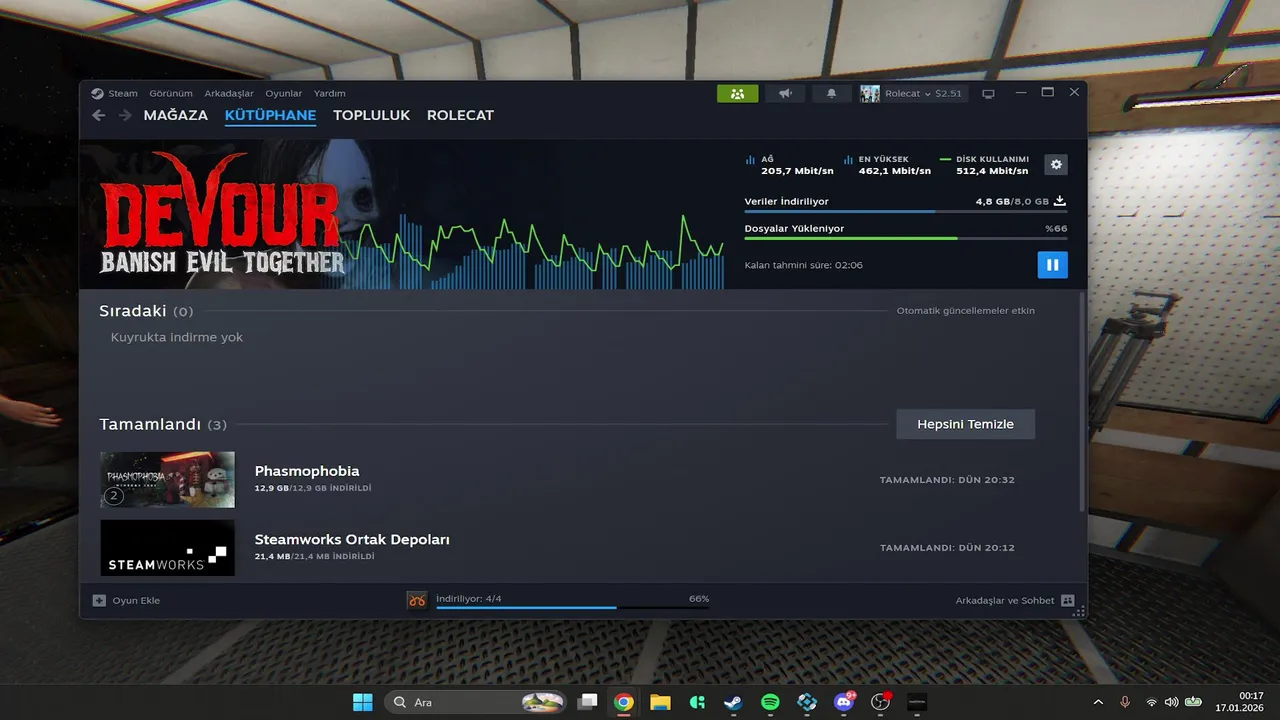The width and height of the screenshot is (1280, 720).
Task: Click the back navigation arrow
Action: coord(98,115)
